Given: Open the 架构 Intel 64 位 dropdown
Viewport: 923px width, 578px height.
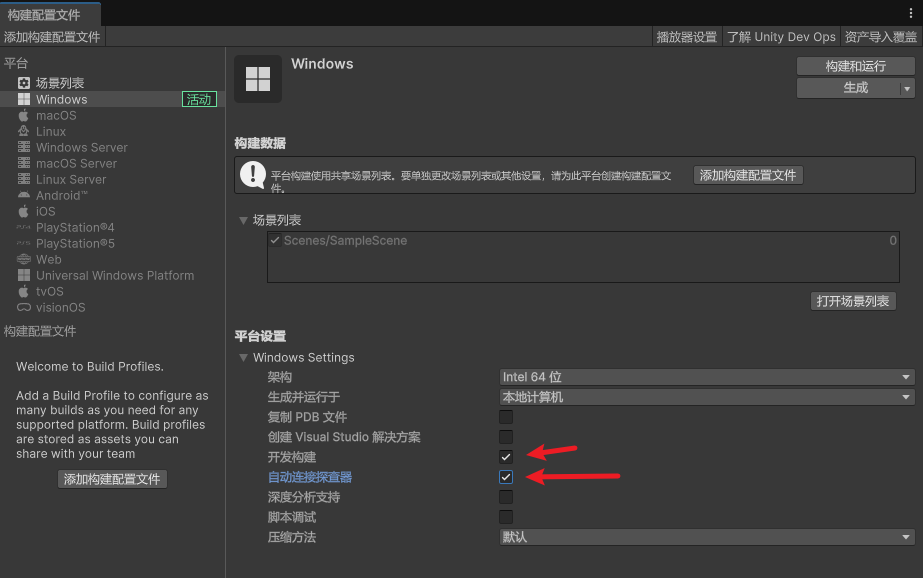Looking at the screenshot, I should coord(707,377).
